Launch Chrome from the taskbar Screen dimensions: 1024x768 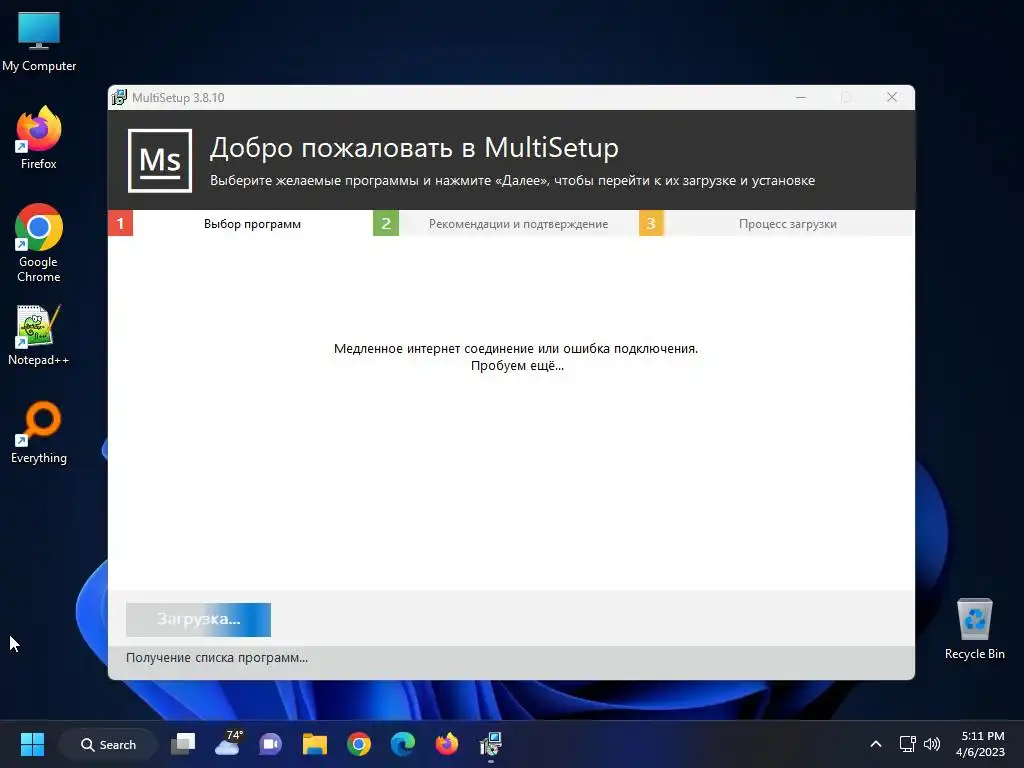click(359, 744)
